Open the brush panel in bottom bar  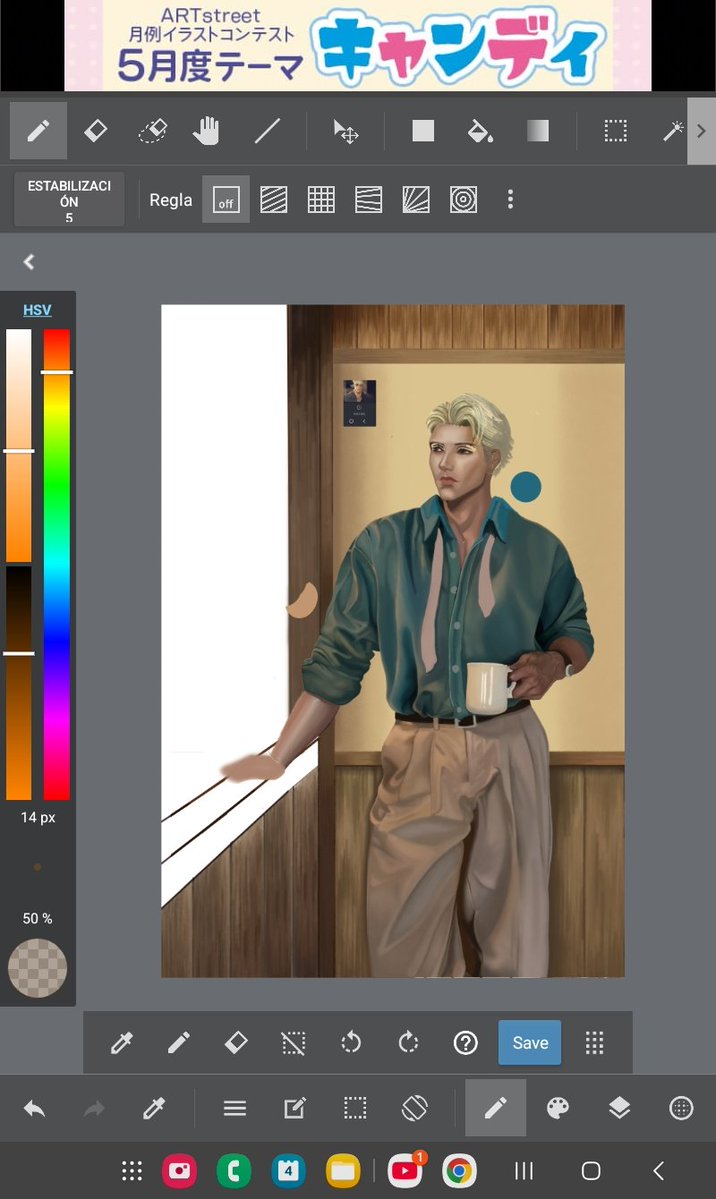496,1108
